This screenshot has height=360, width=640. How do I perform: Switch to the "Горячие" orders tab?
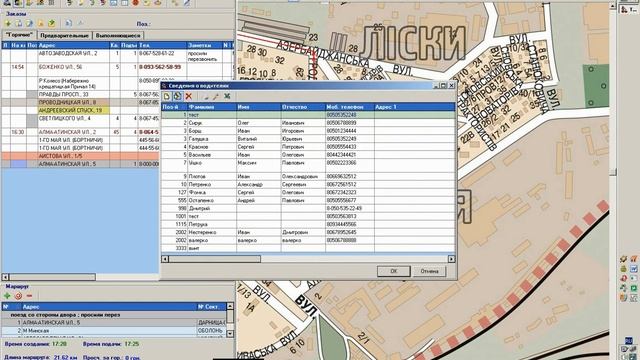point(19,35)
